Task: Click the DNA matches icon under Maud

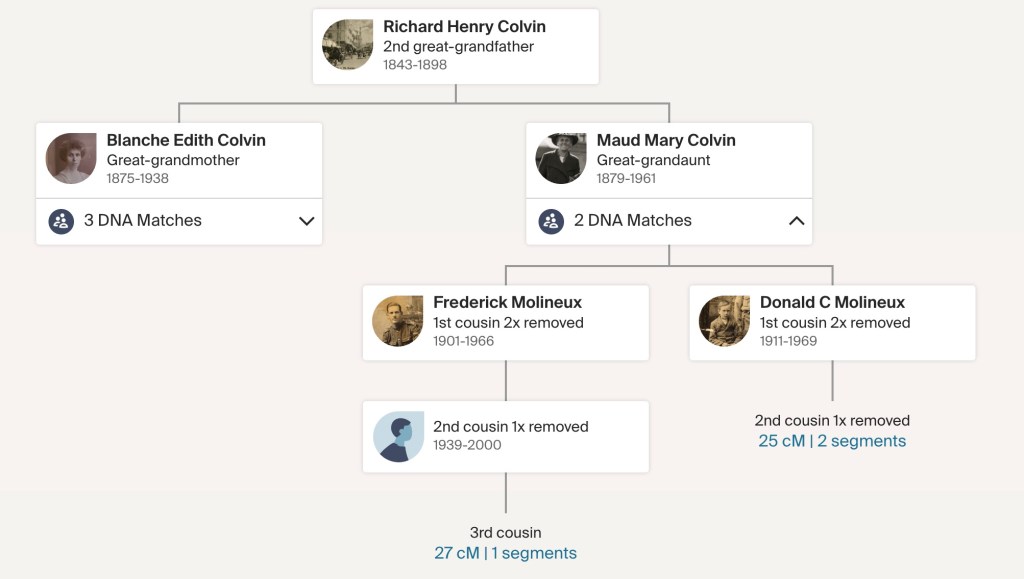Action: 551,221
